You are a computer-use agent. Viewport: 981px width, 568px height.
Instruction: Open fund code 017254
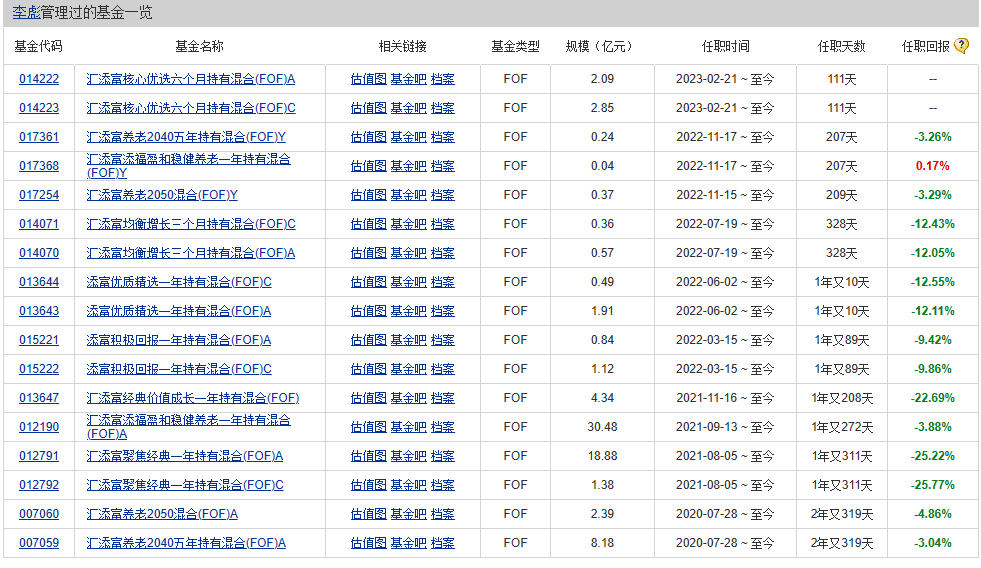(39, 195)
